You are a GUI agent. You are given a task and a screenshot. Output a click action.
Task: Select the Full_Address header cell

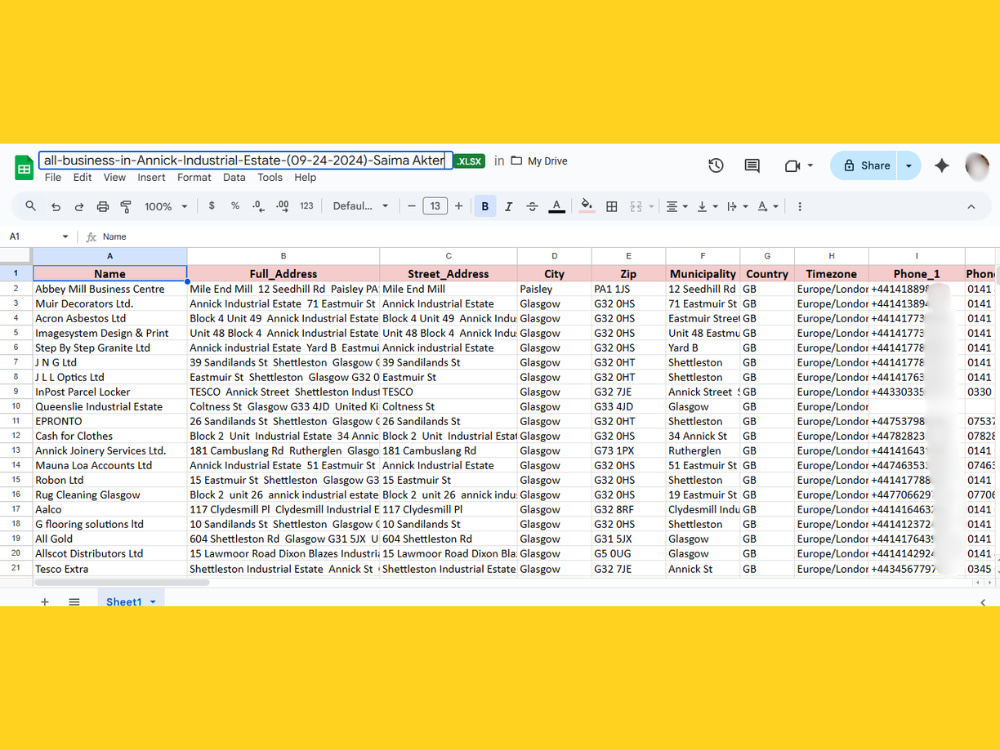[283, 274]
